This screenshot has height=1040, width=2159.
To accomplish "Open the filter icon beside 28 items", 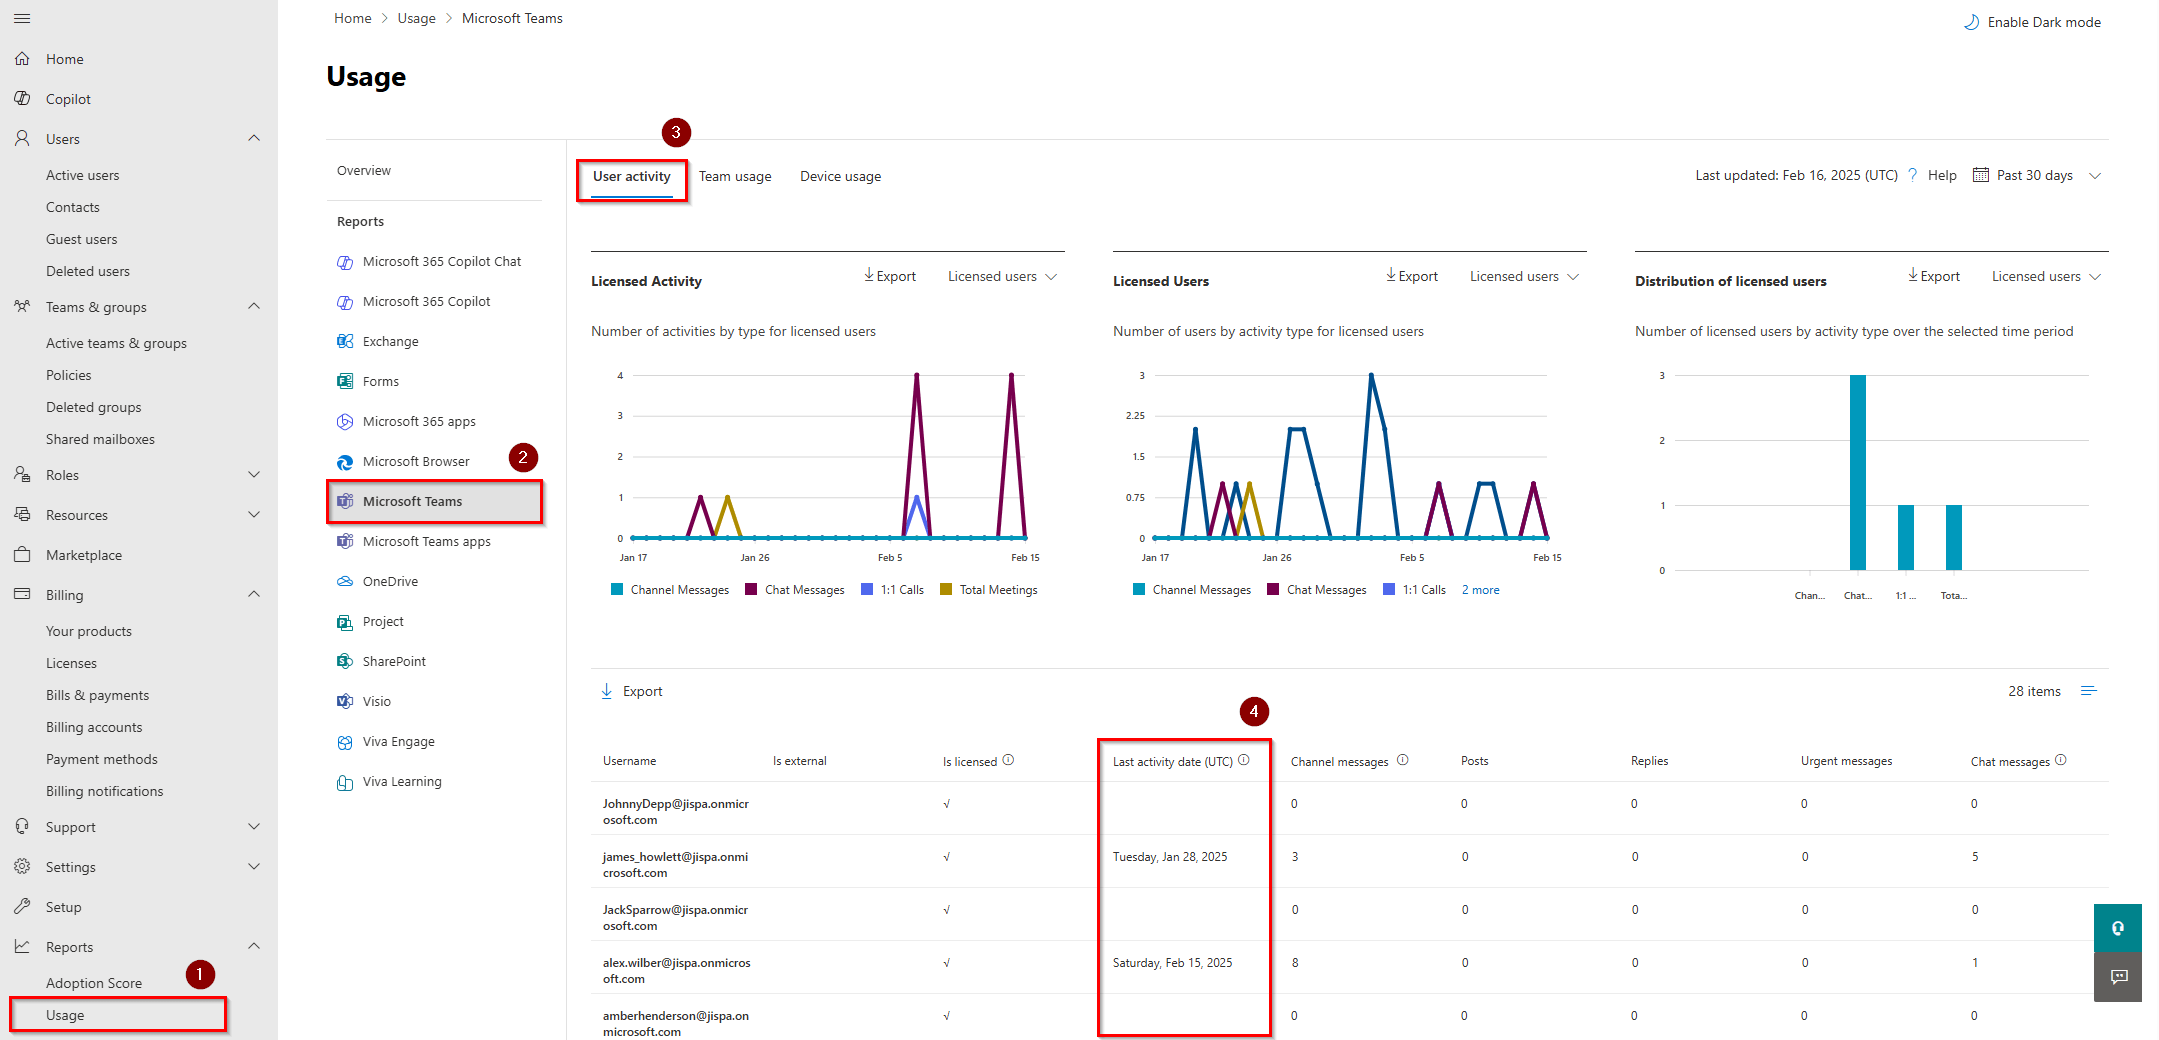I will (2089, 690).
